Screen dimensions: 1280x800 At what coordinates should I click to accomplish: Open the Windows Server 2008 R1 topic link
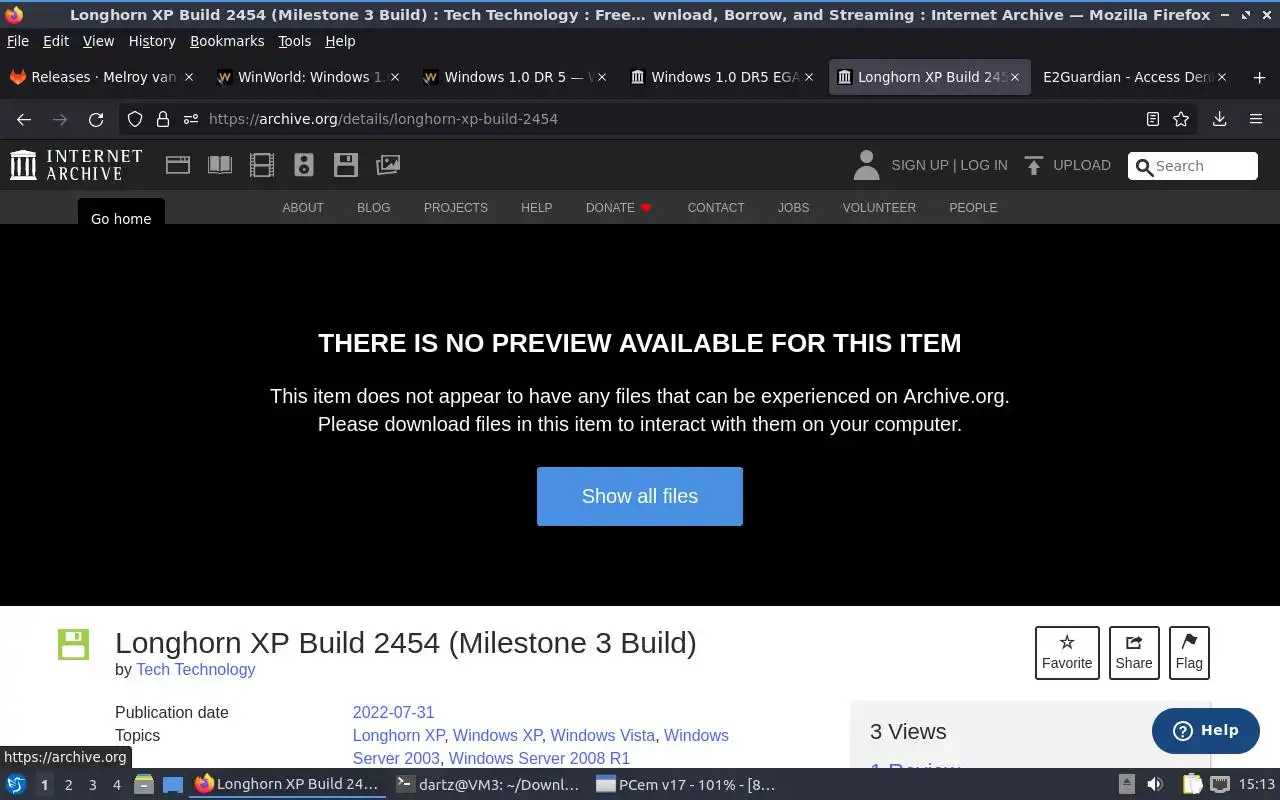click(539, 759)
